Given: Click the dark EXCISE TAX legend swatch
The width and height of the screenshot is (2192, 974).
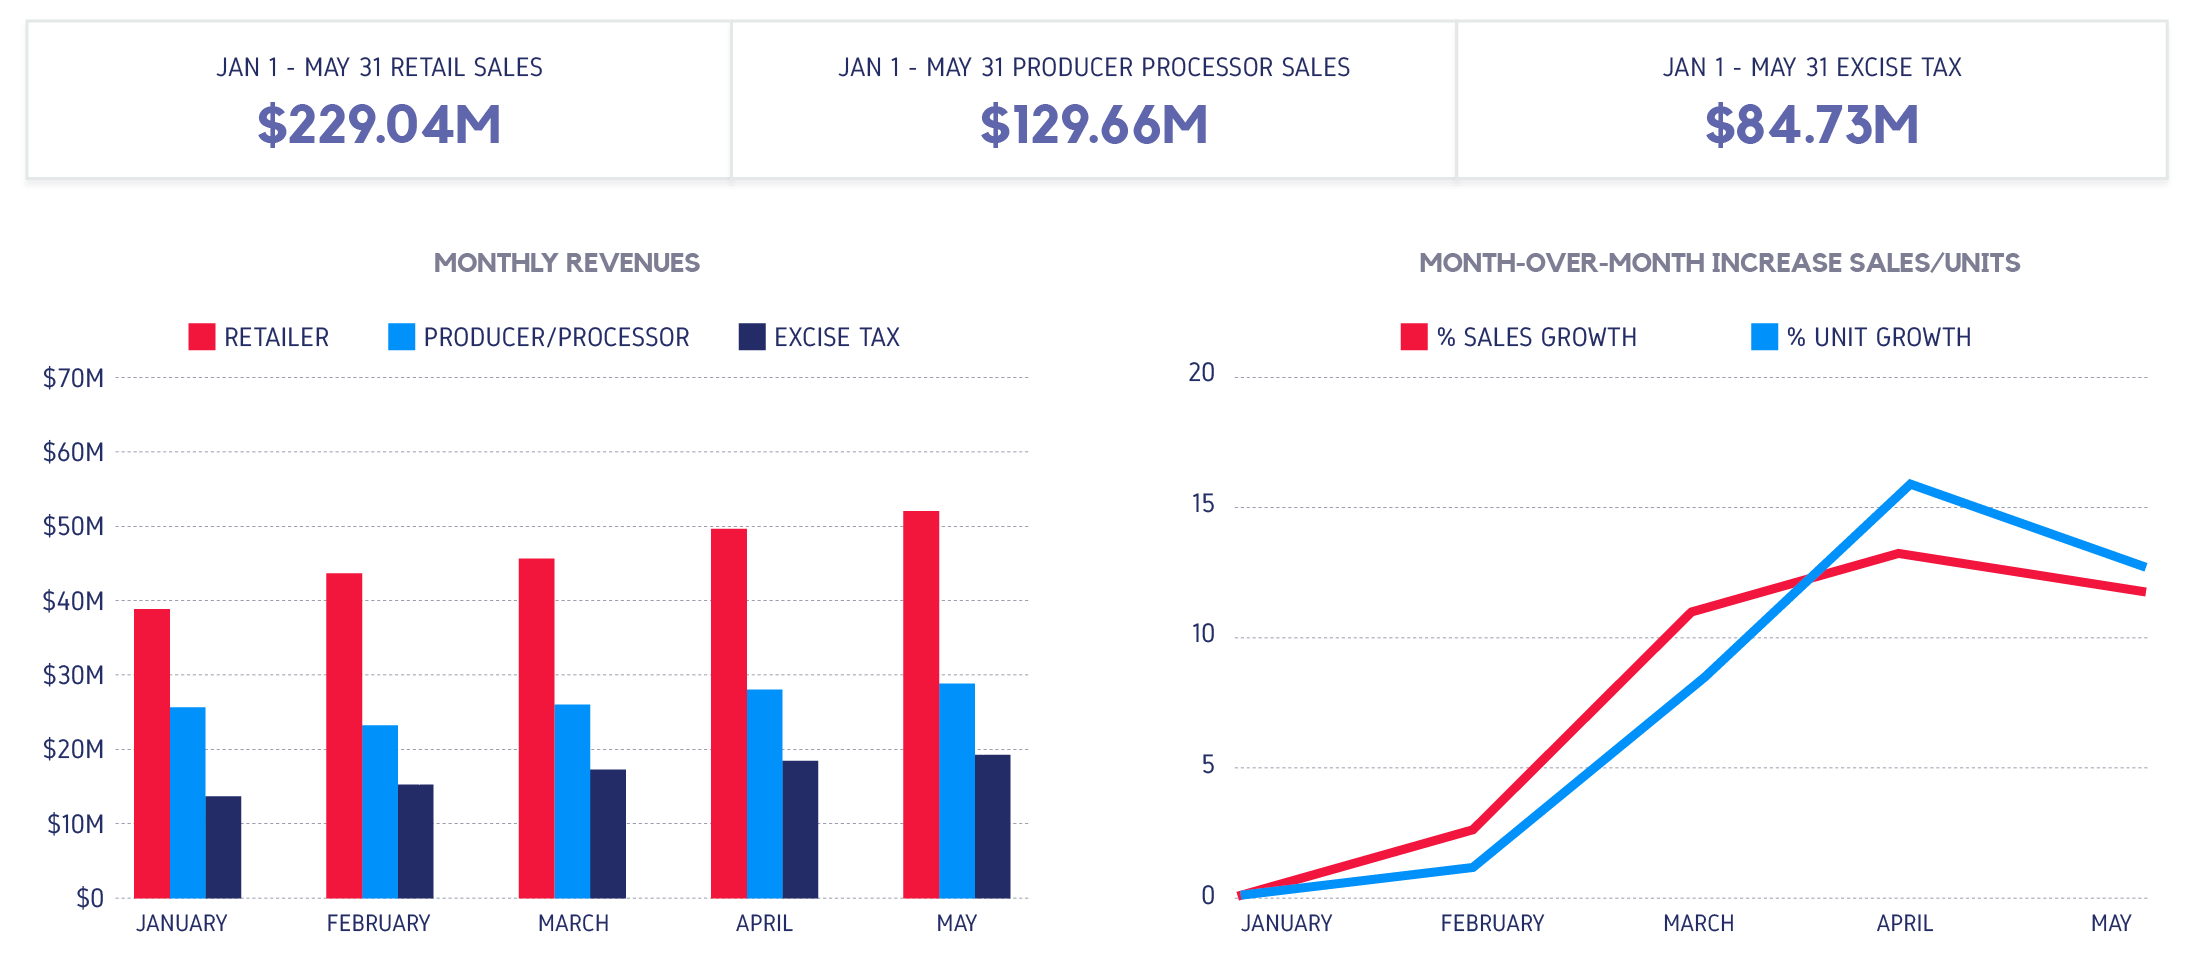Looking at the screenshot, I should (751, 337).
